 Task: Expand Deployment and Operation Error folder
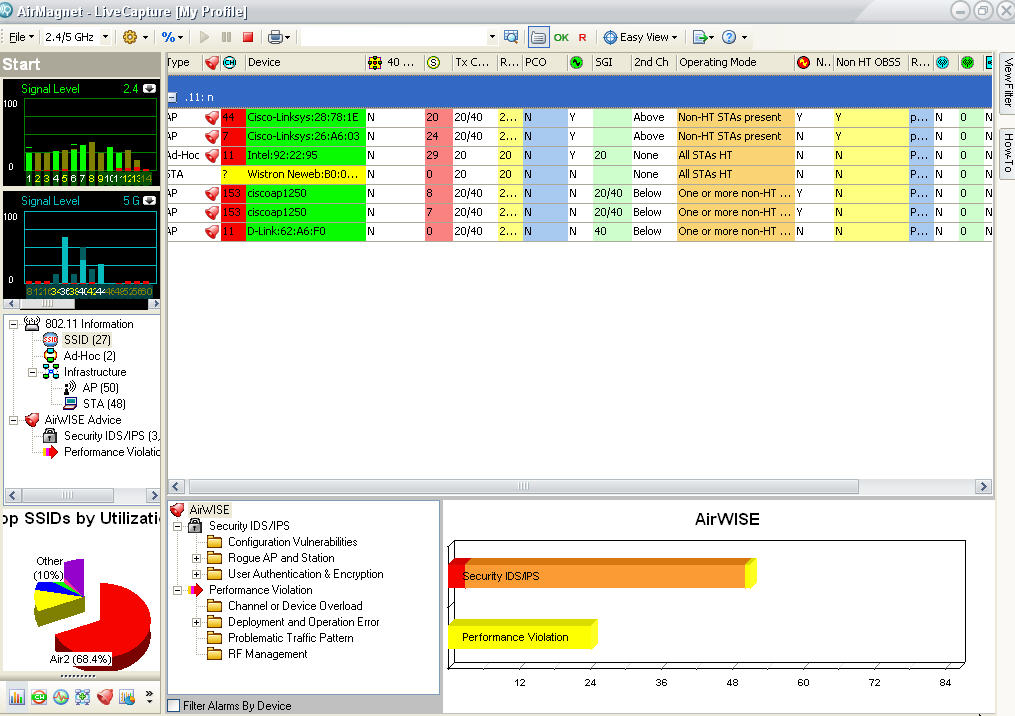(196, 622)
